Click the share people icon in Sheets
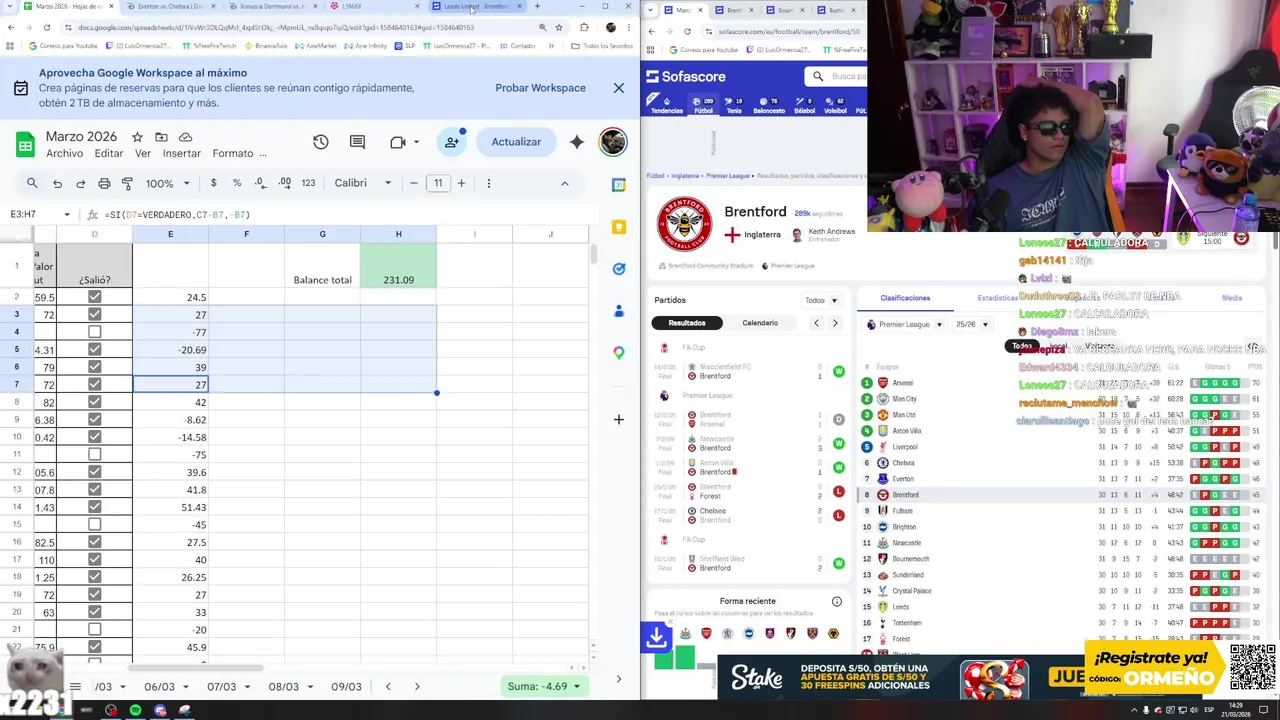 coord(452,142)
